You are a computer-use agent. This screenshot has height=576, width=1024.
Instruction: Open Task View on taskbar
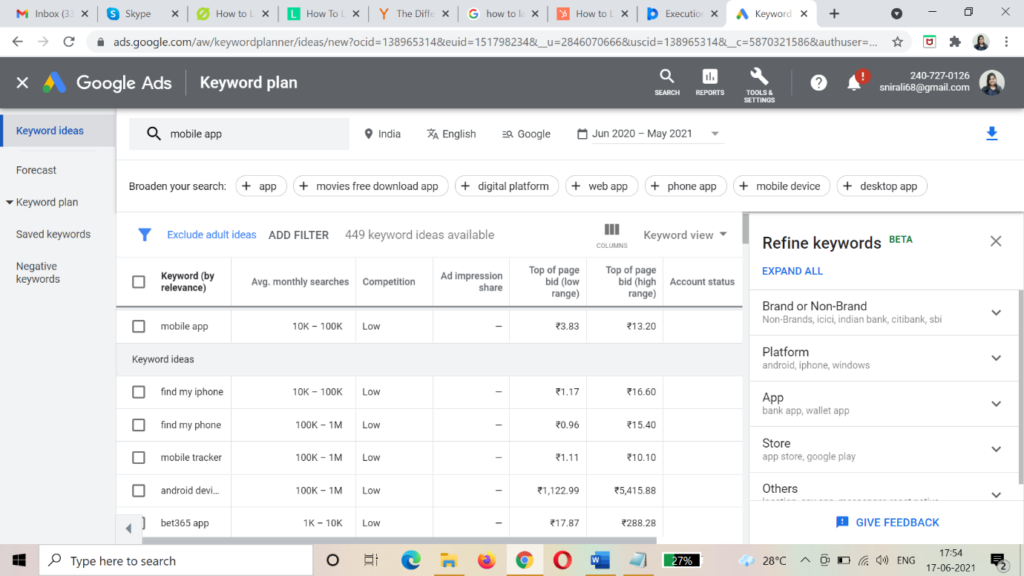(x=371, y=560)
